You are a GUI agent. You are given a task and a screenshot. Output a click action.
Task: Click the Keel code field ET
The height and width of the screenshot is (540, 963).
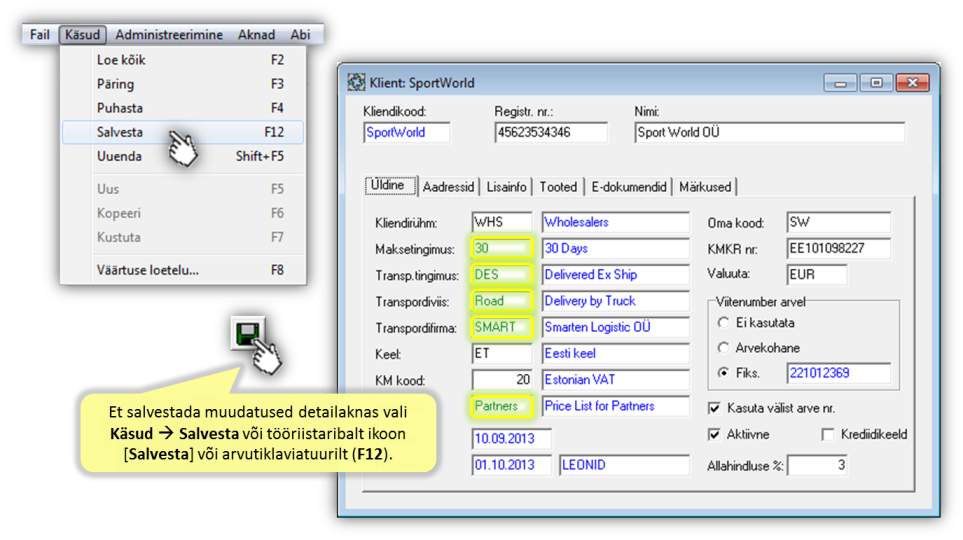click(502, 354)
